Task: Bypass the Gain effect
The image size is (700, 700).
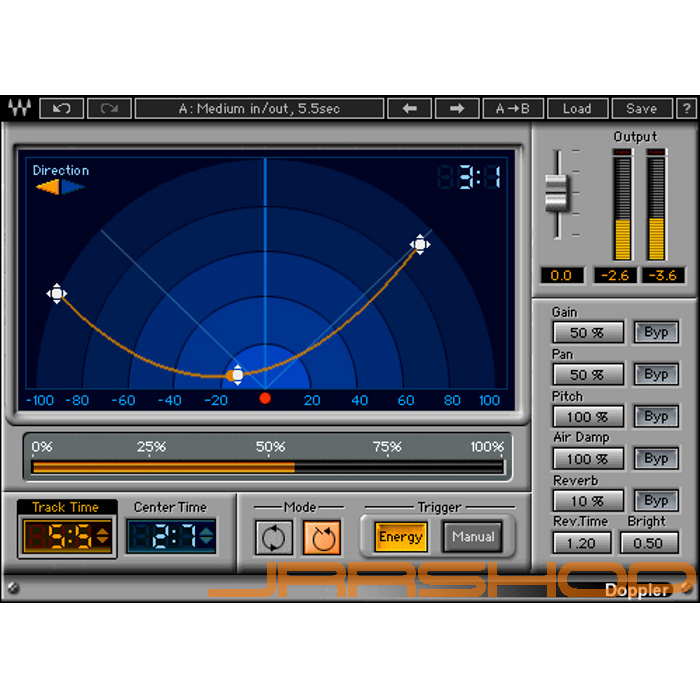Action: click(x=656, y=332)
